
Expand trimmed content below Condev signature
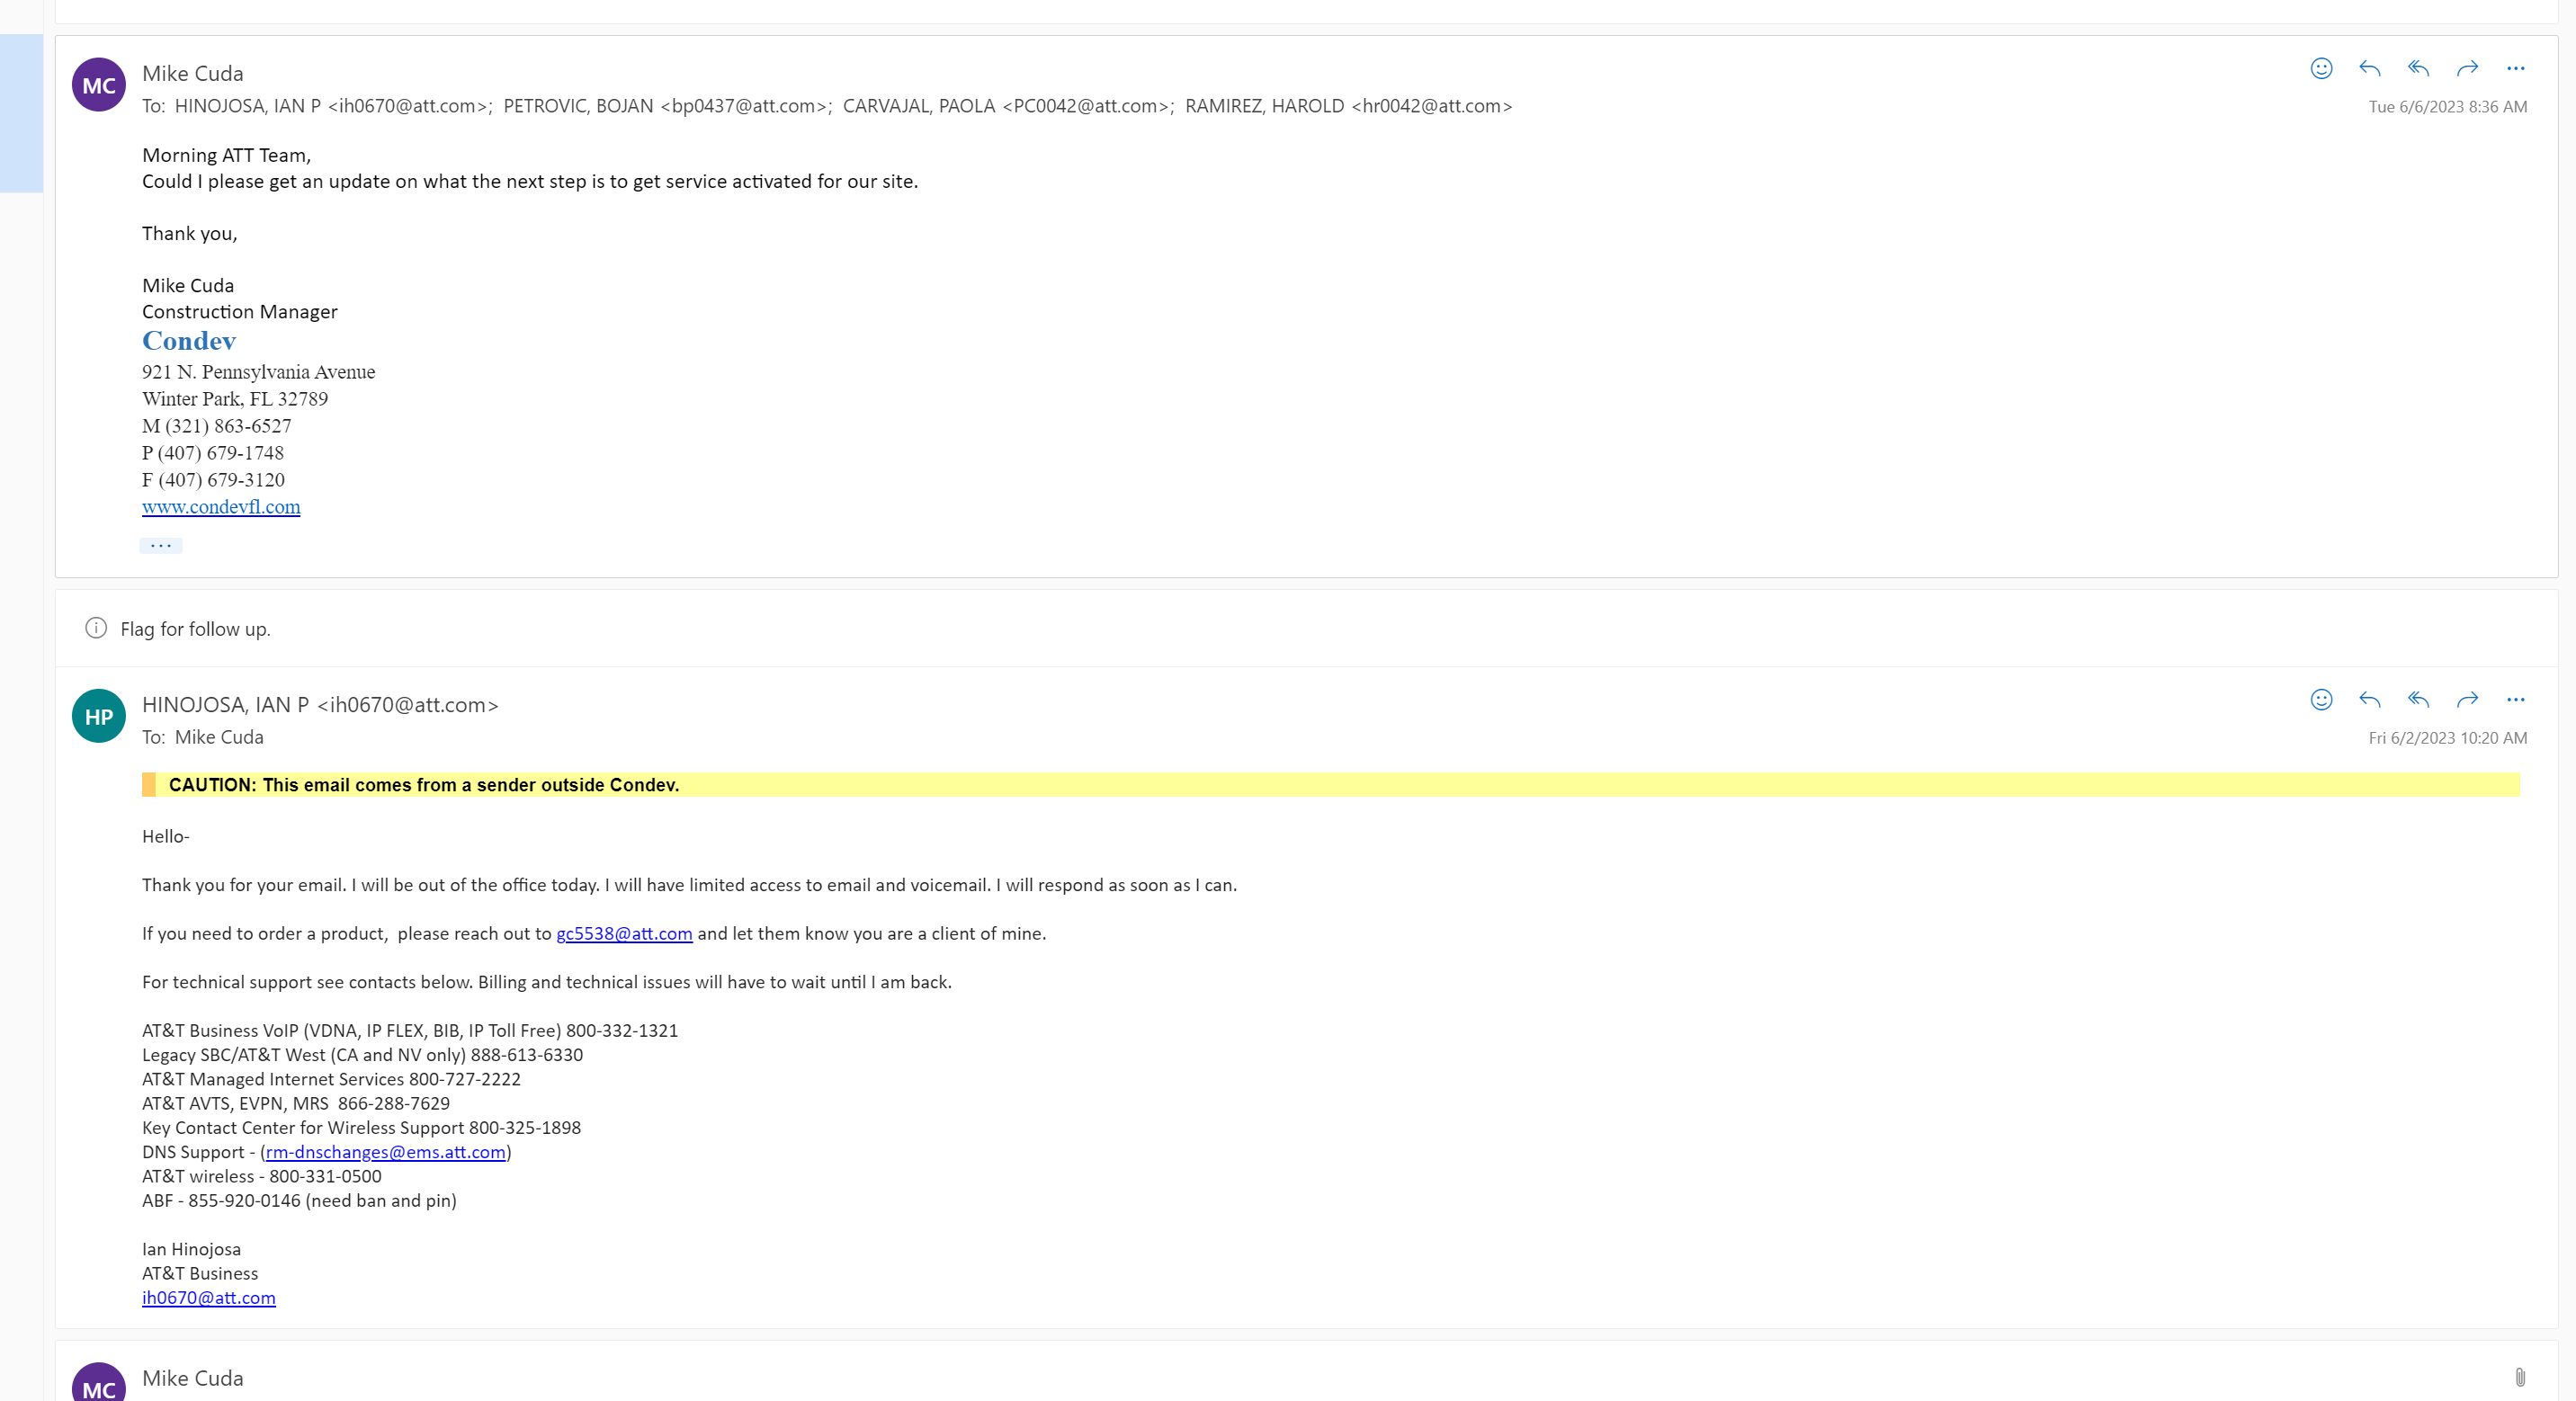click(160, 545)
